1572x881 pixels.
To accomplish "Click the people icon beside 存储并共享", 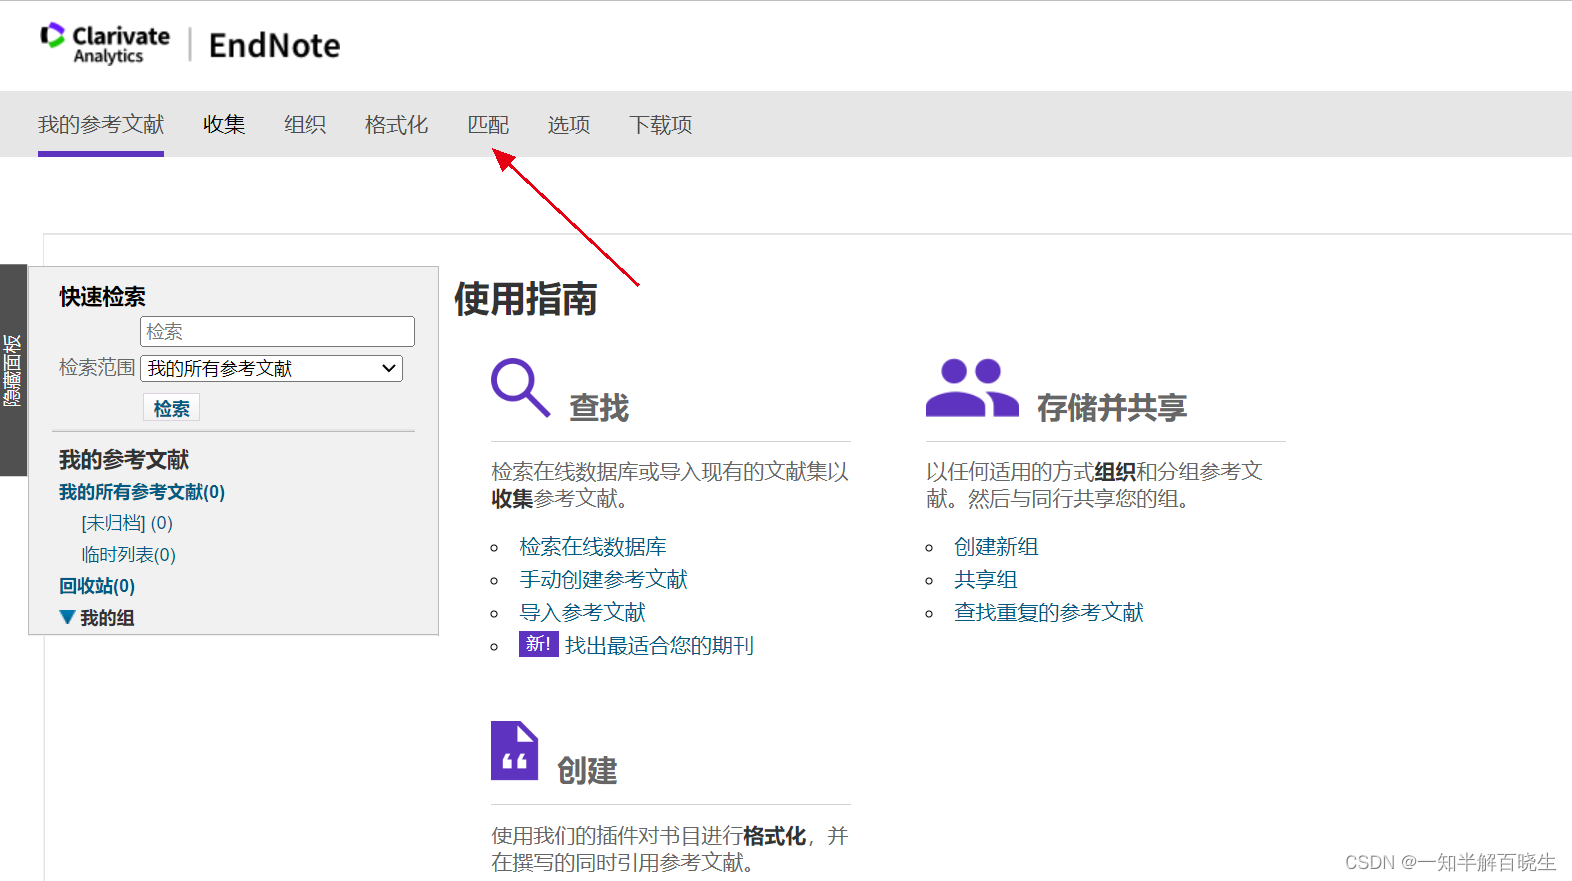I will [x=972, y=387].
